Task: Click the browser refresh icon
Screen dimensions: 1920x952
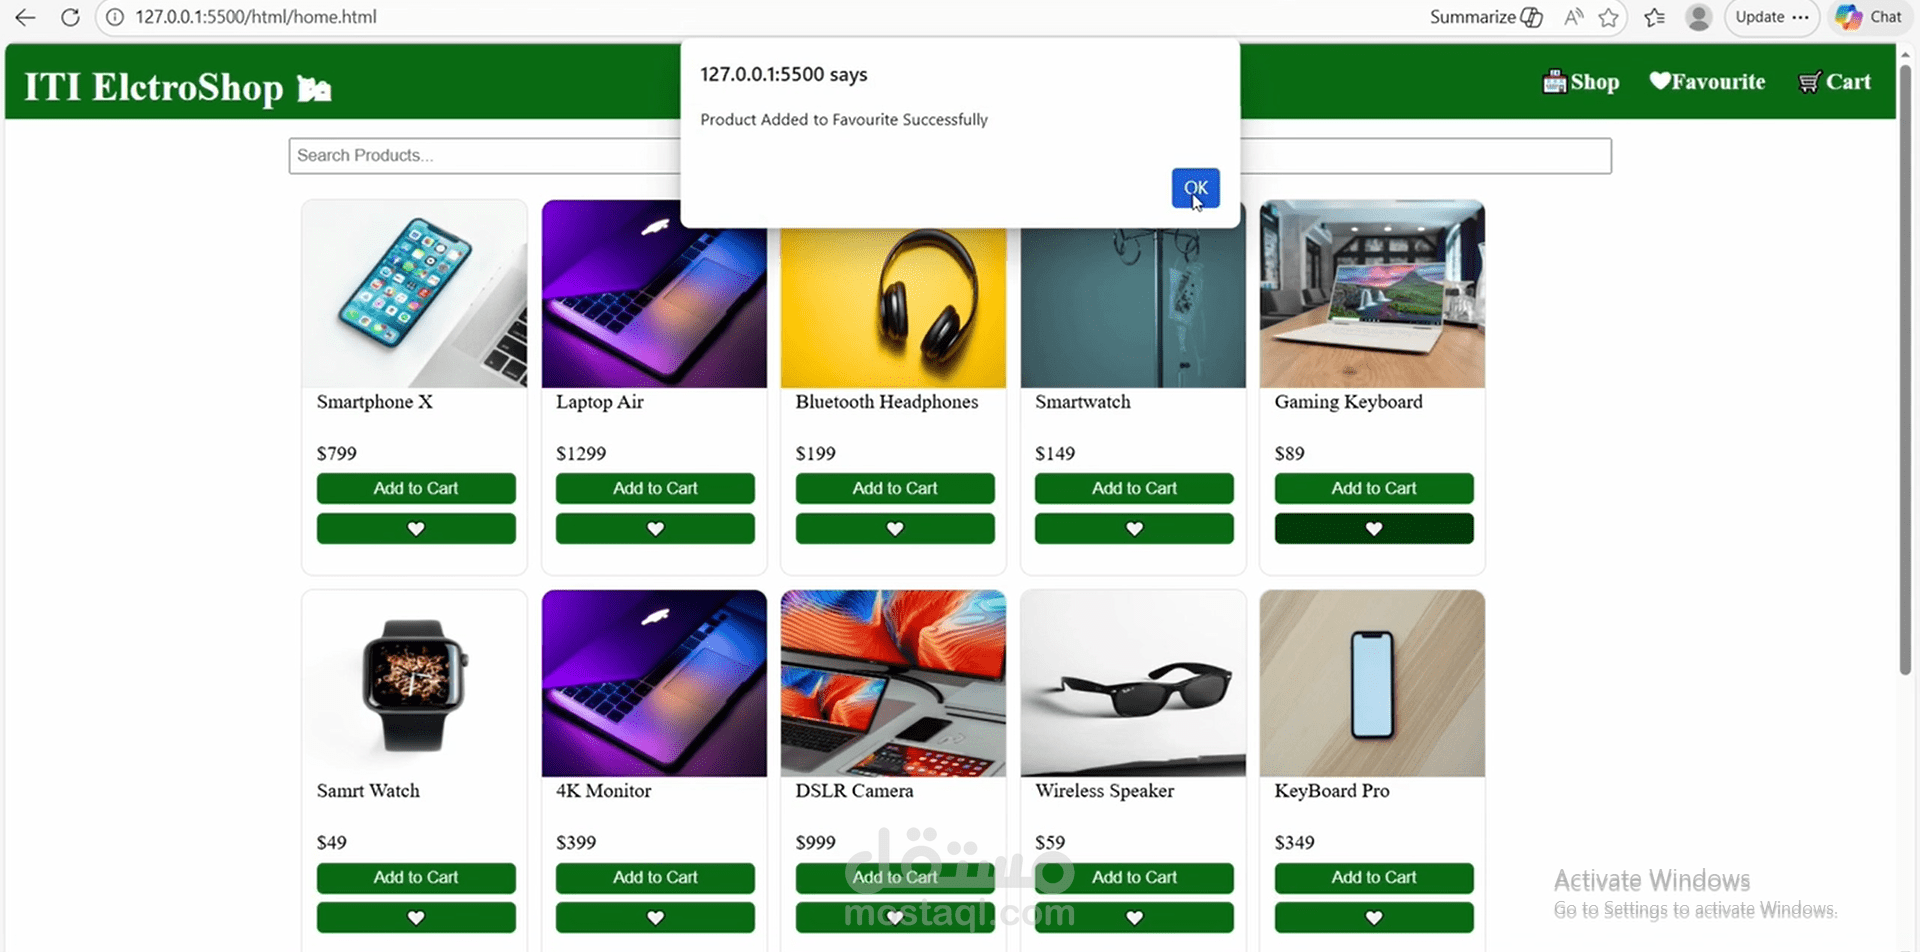Action: point(70,17)
